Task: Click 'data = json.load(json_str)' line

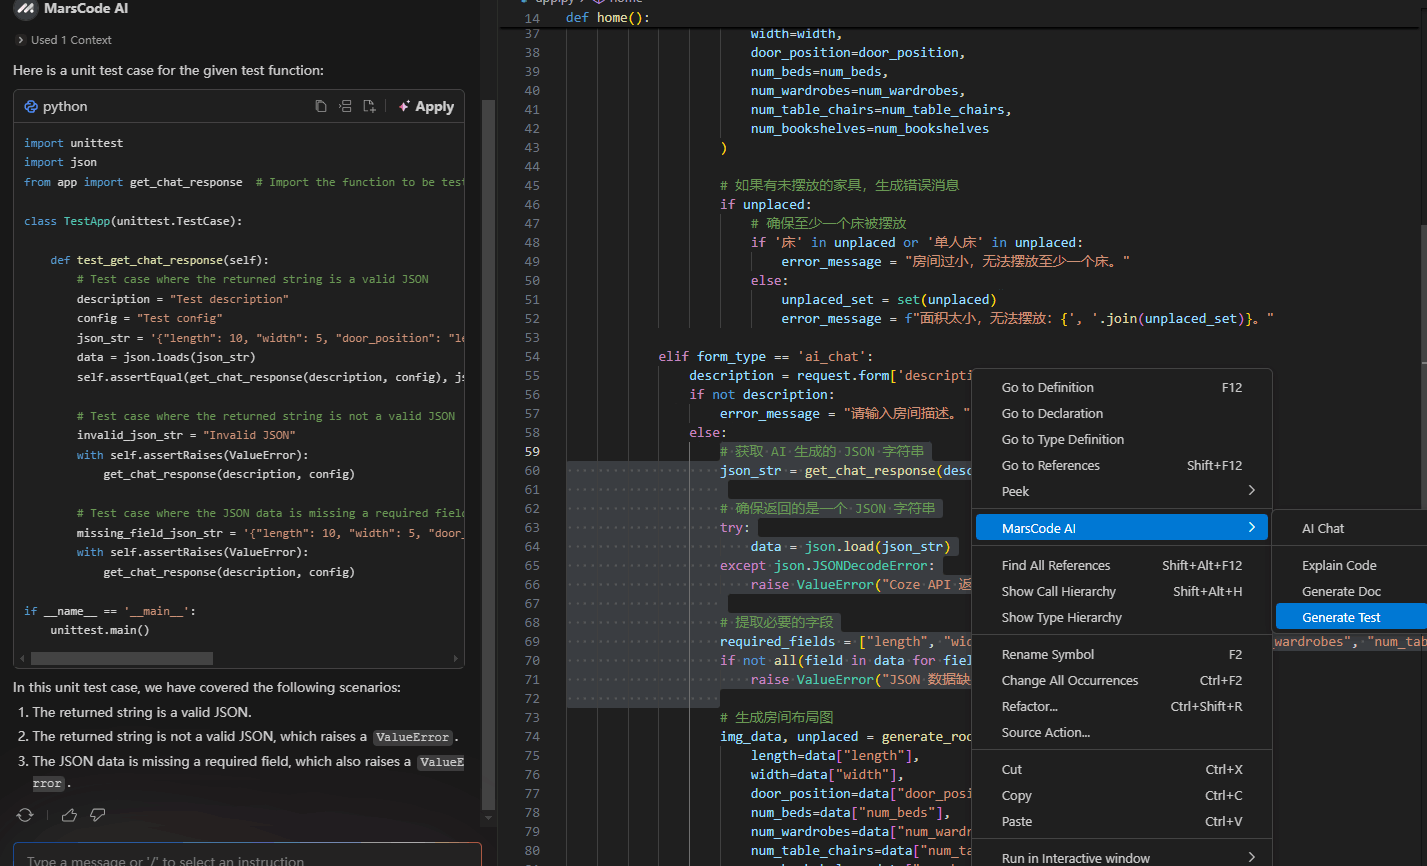Action: click(x=851, y=546)
